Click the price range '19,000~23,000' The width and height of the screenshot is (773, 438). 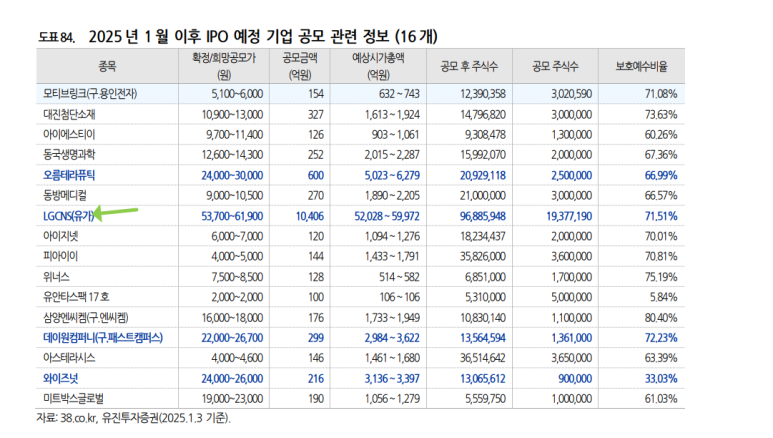coord(232,399)
